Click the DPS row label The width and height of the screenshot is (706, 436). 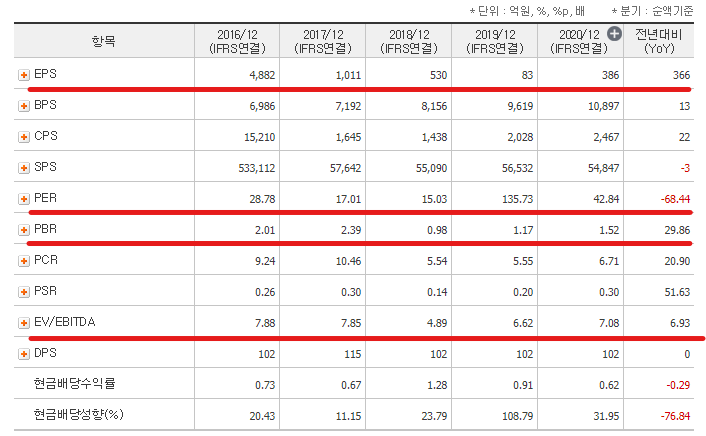coord(45,353)
